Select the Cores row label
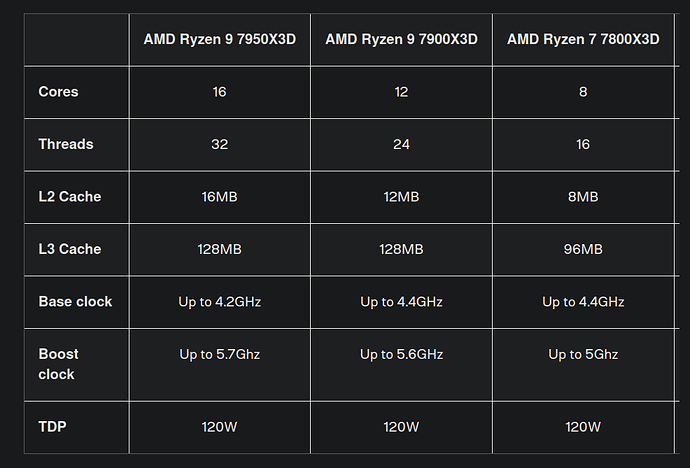This screenshot has width=690, height=468. click(x=58, y=91)
